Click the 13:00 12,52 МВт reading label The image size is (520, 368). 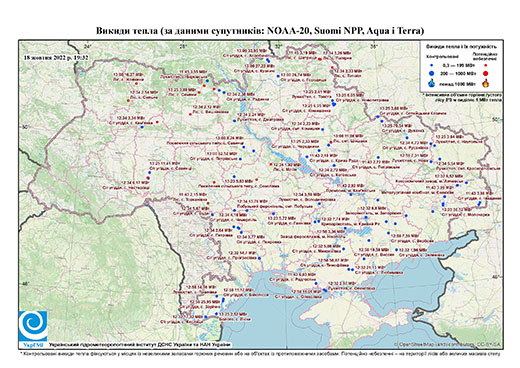tap(222, 154)
